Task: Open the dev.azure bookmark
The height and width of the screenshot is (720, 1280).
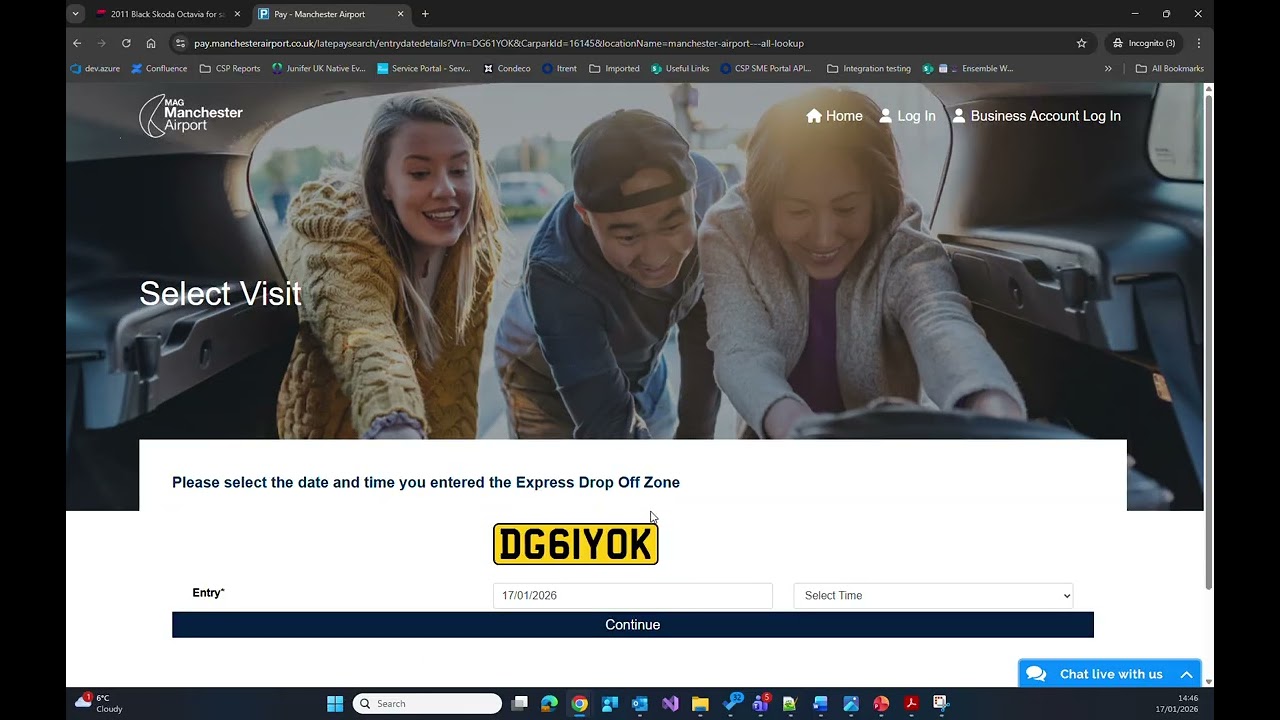Action: [95, 69]
